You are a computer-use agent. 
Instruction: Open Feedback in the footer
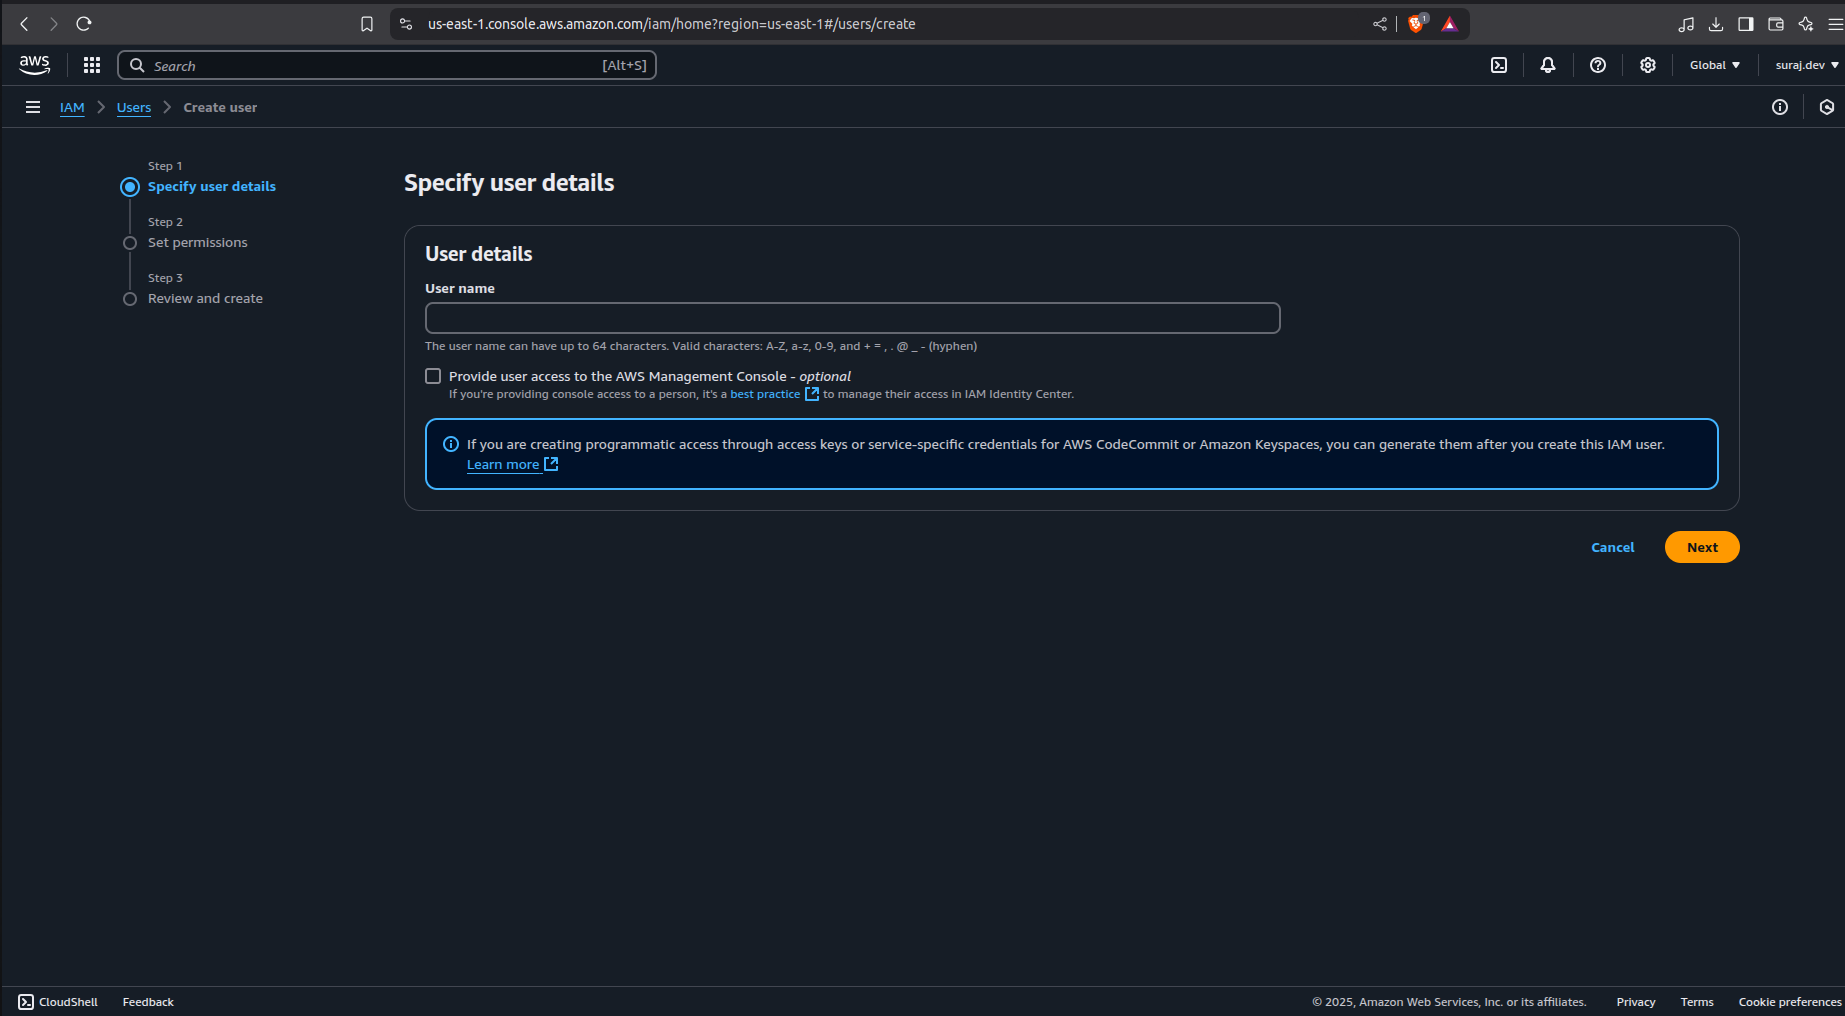pos(148,1002)
